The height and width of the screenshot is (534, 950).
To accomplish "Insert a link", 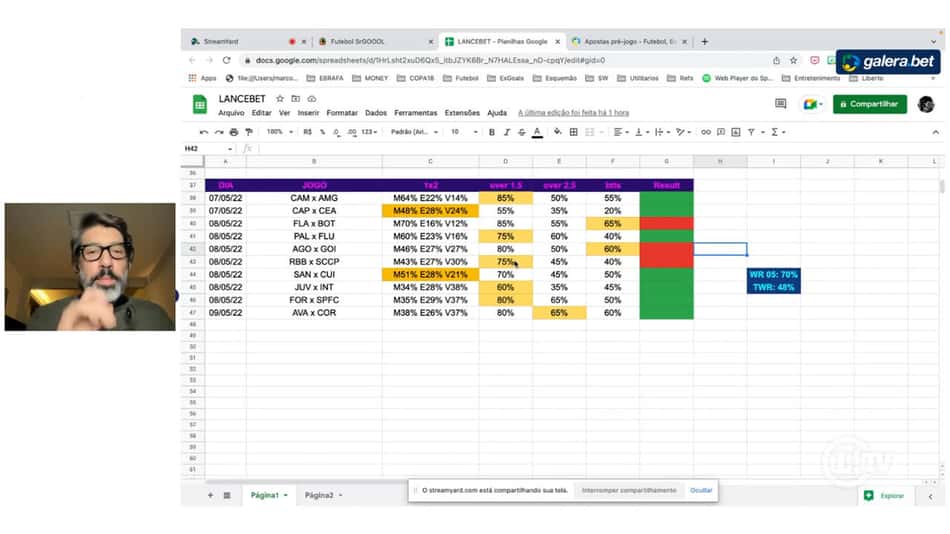I will pyautogui.click(x=706, y=132).
